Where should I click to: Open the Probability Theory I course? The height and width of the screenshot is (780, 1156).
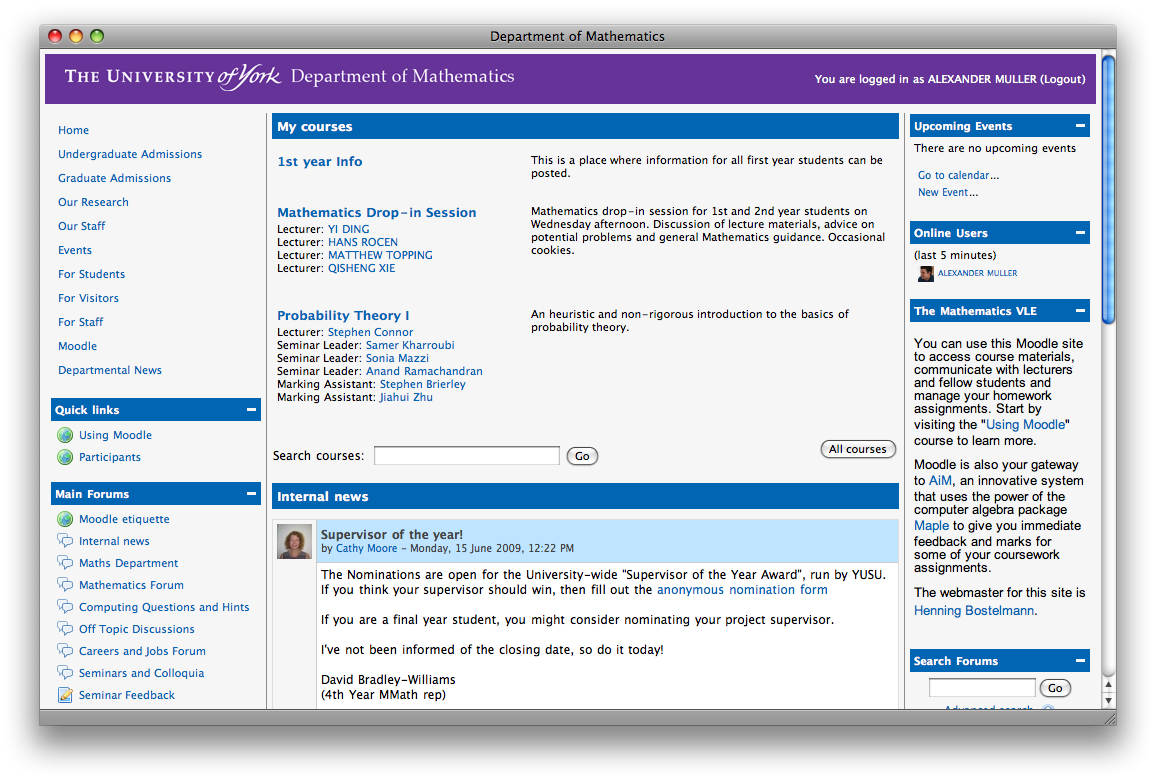click(x=343, y=315)
